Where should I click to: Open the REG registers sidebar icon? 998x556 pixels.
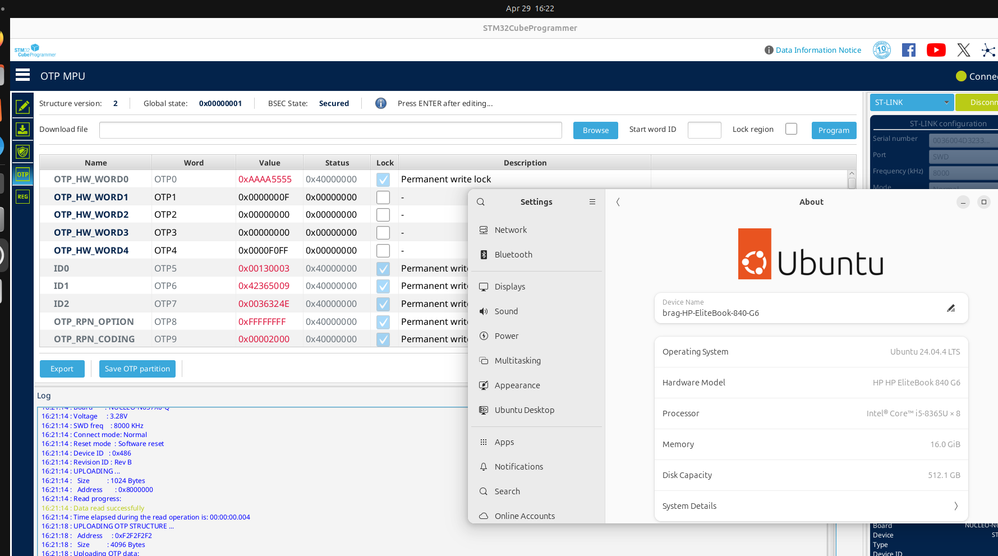pyautogui.click(x=23, y=197)
